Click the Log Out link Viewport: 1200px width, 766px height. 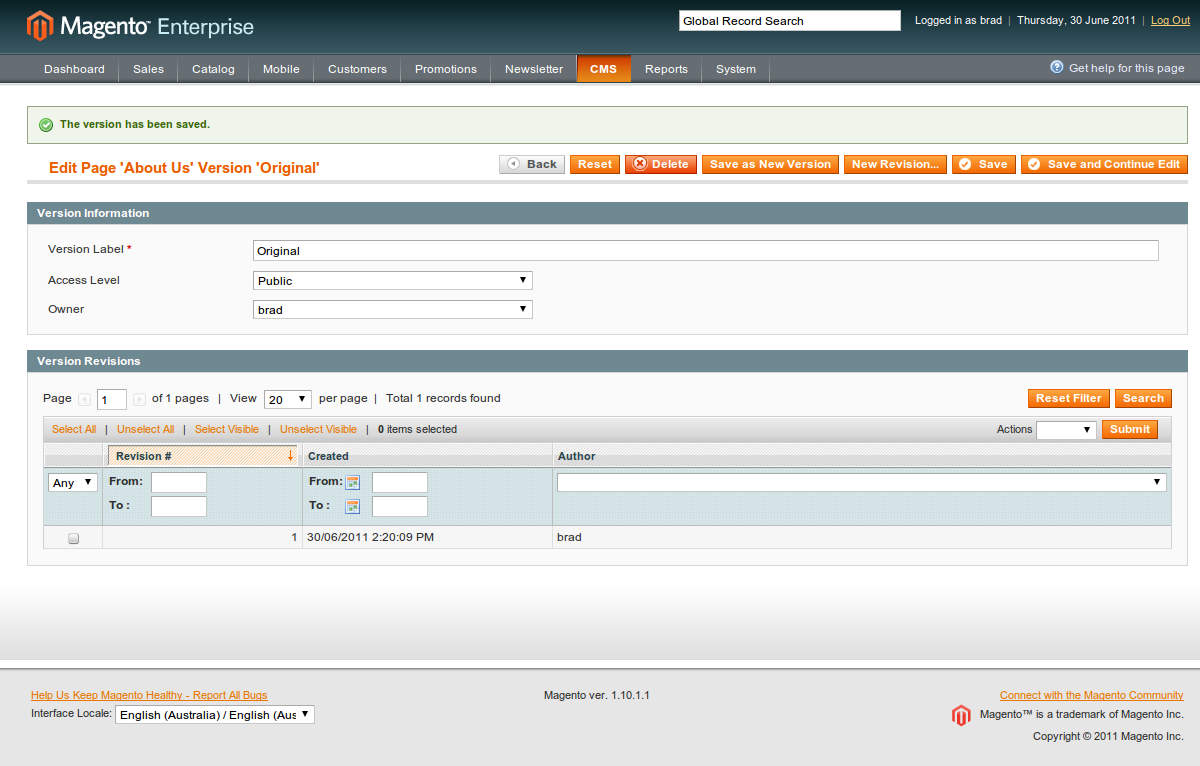[x=1170, y=20]
